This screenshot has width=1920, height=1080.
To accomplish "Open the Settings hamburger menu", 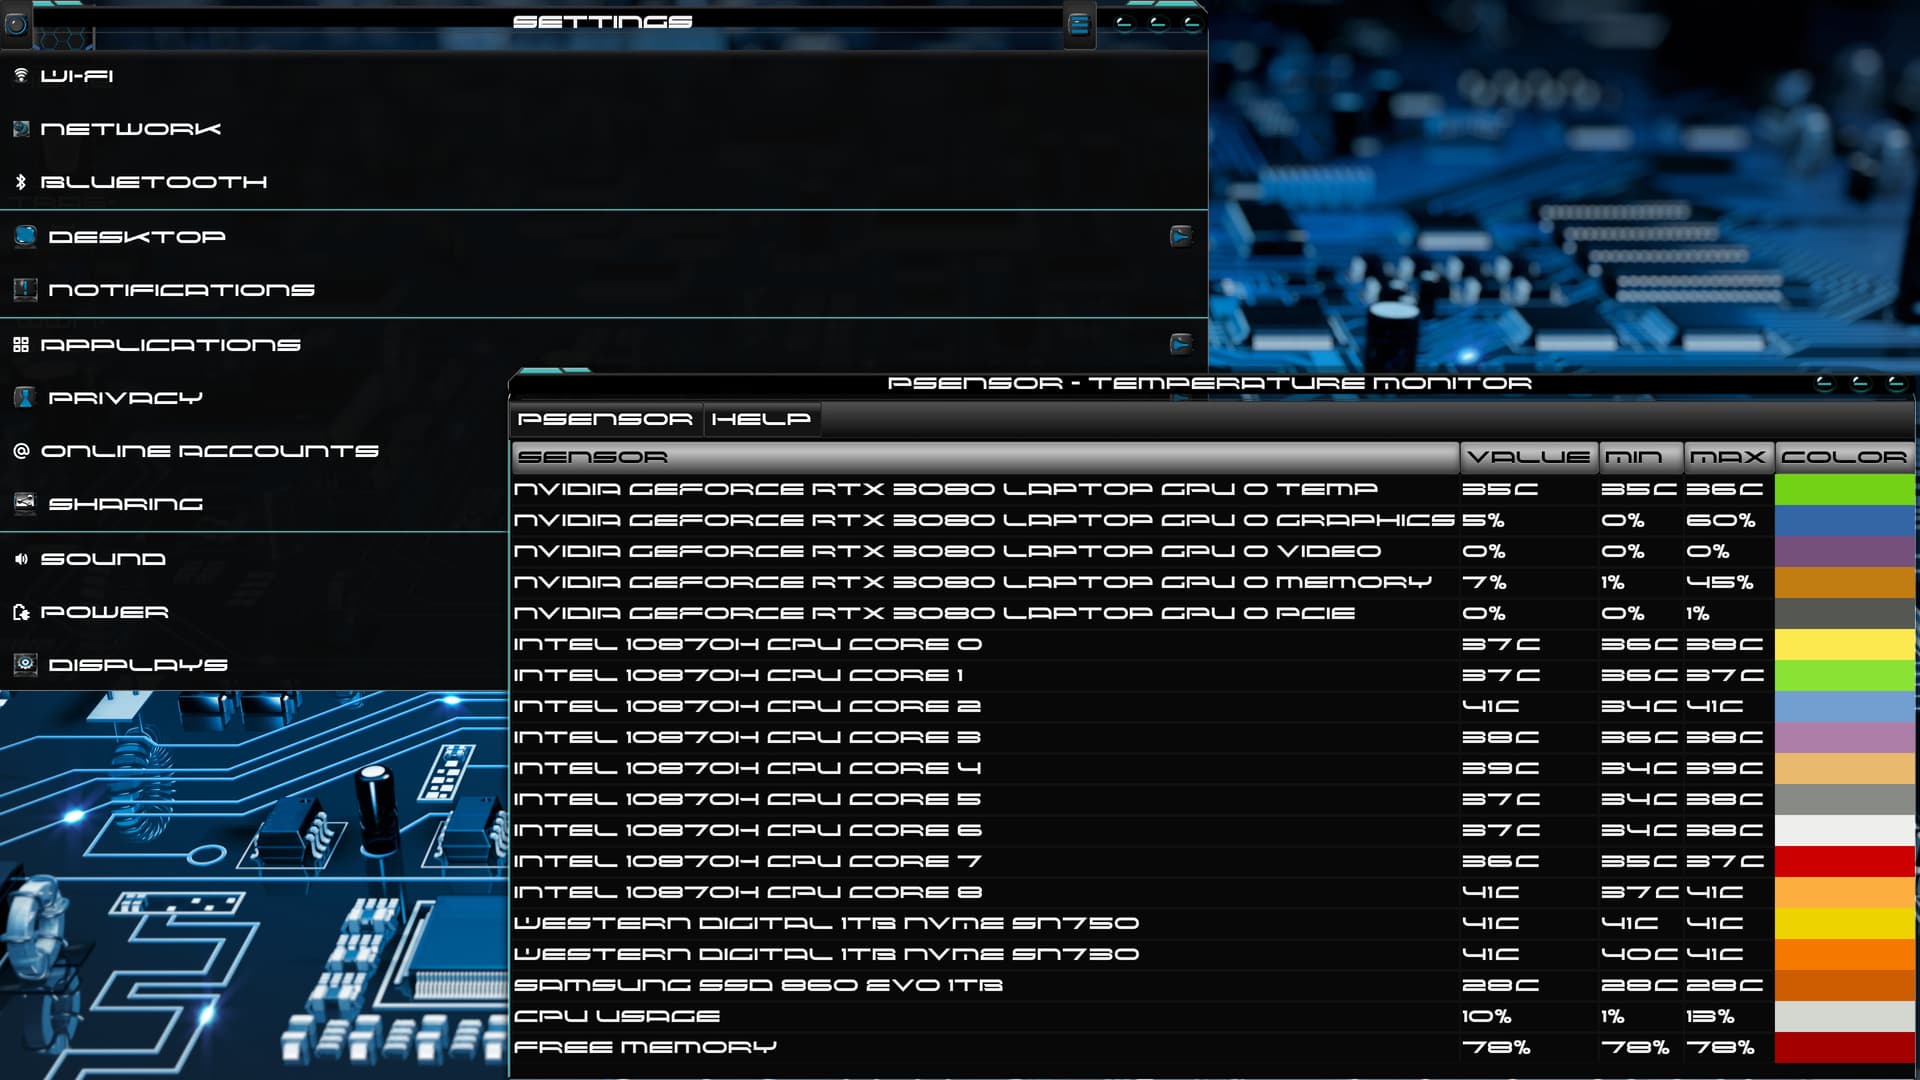I will (1078, 24).
